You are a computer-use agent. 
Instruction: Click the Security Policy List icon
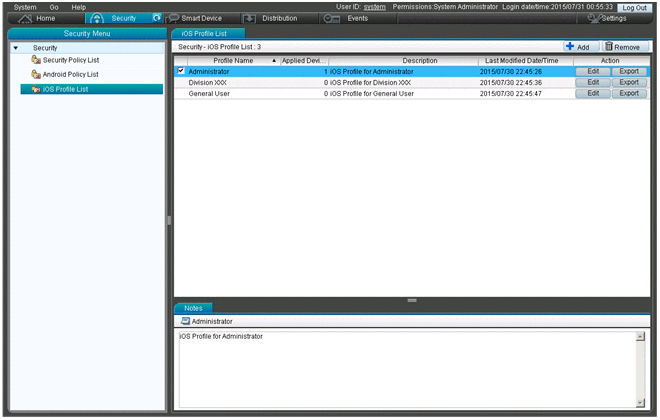[36, 61]
